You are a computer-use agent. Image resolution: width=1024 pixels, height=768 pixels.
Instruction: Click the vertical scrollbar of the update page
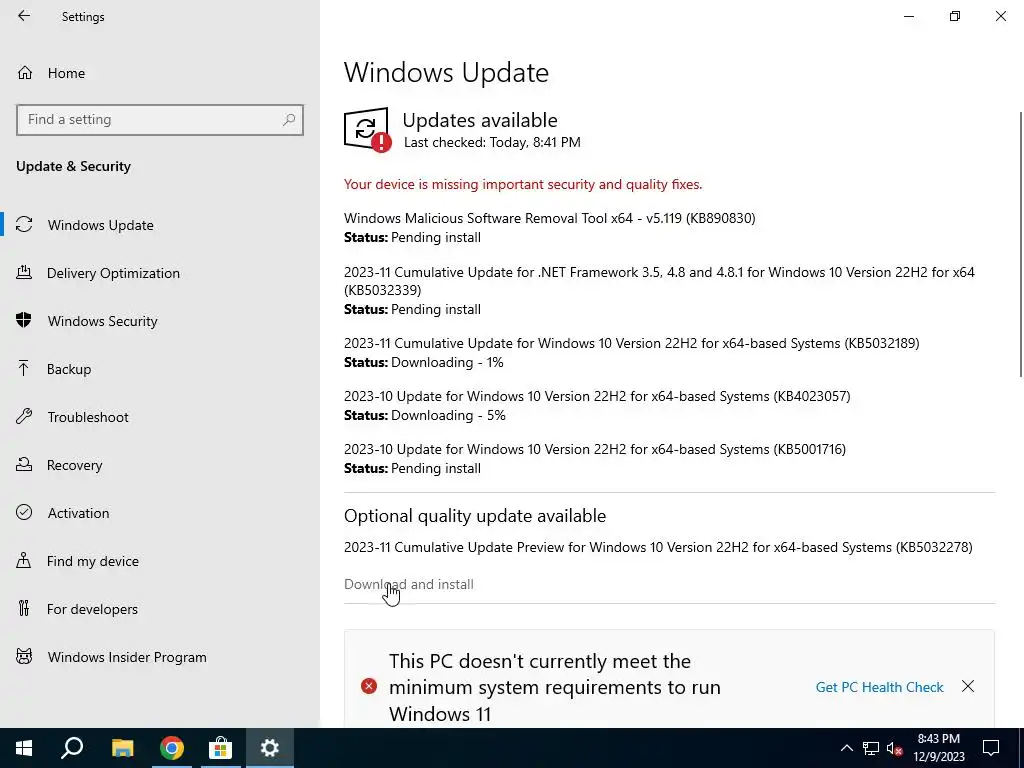tap(1020, 244)
